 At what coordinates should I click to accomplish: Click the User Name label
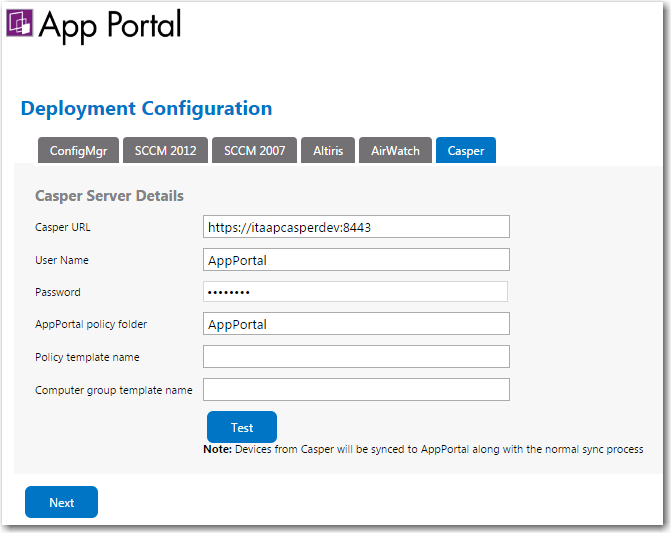click(x=62, y=260)
